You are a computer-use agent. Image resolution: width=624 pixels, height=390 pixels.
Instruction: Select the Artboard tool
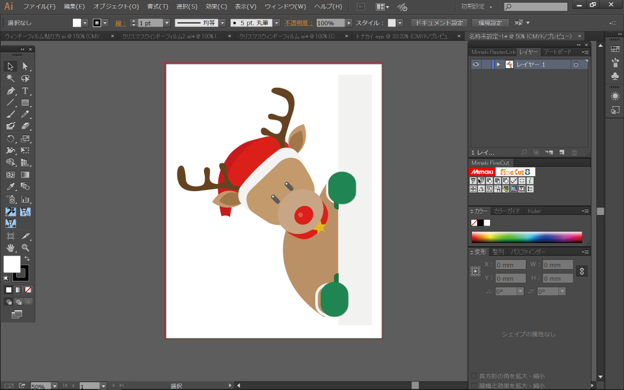(x=10, y=236)
